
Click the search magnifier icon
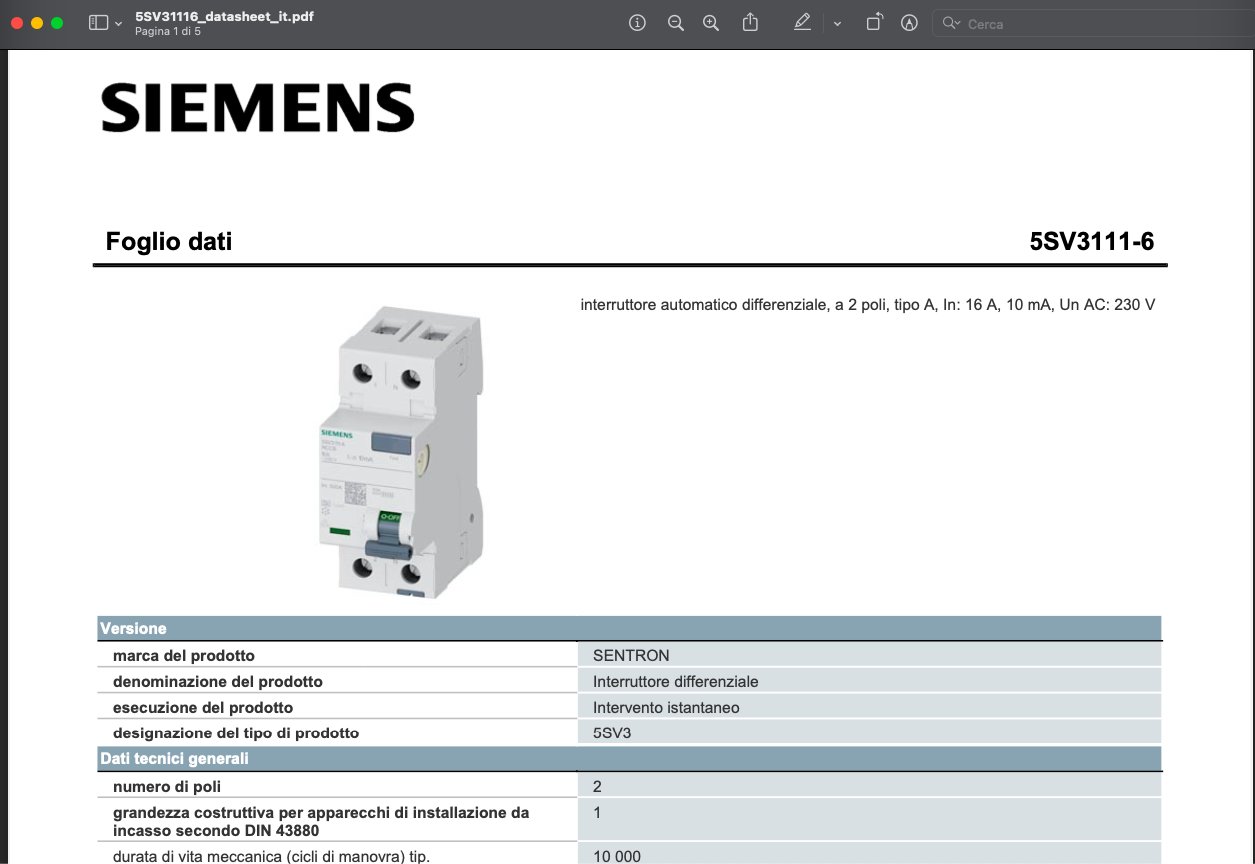point(950,23)
